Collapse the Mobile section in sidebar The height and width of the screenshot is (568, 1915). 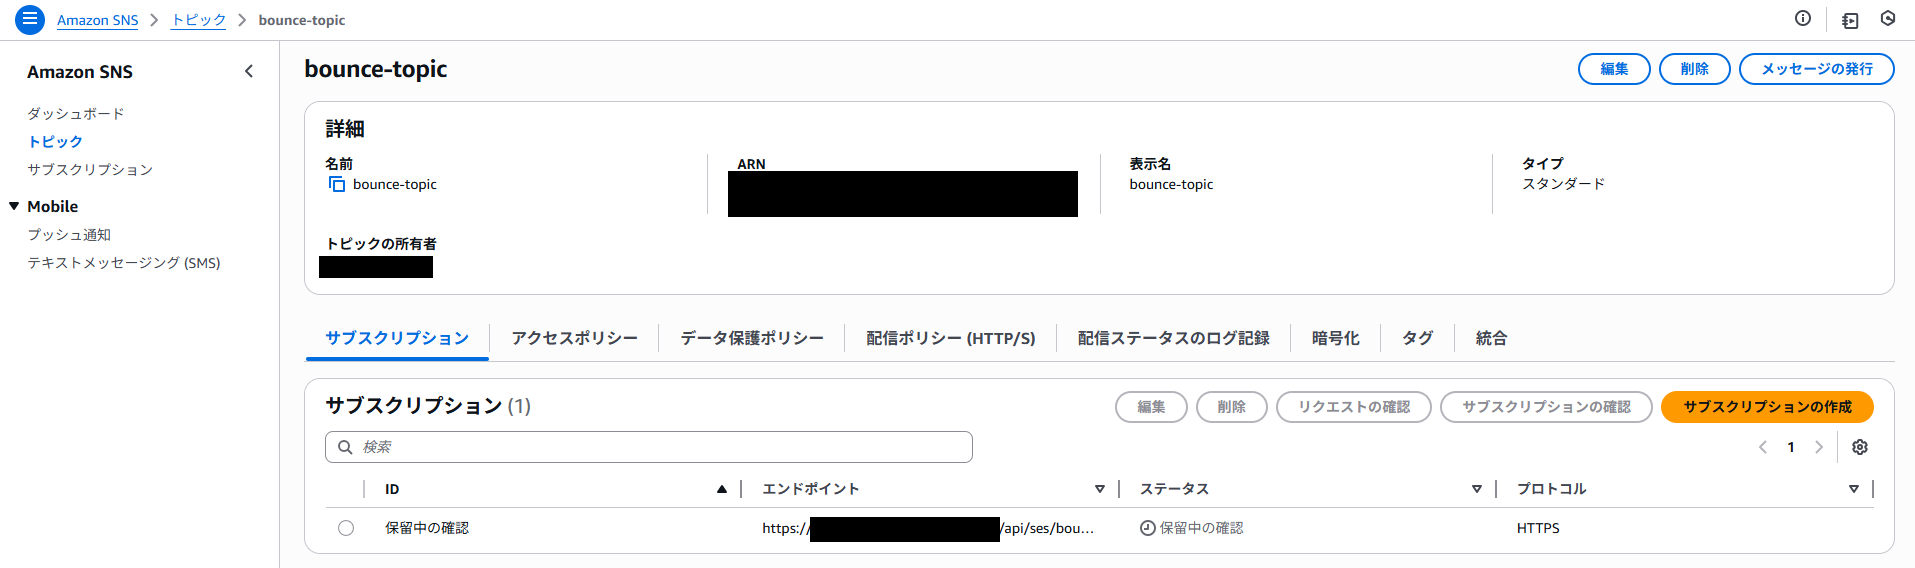14,206
